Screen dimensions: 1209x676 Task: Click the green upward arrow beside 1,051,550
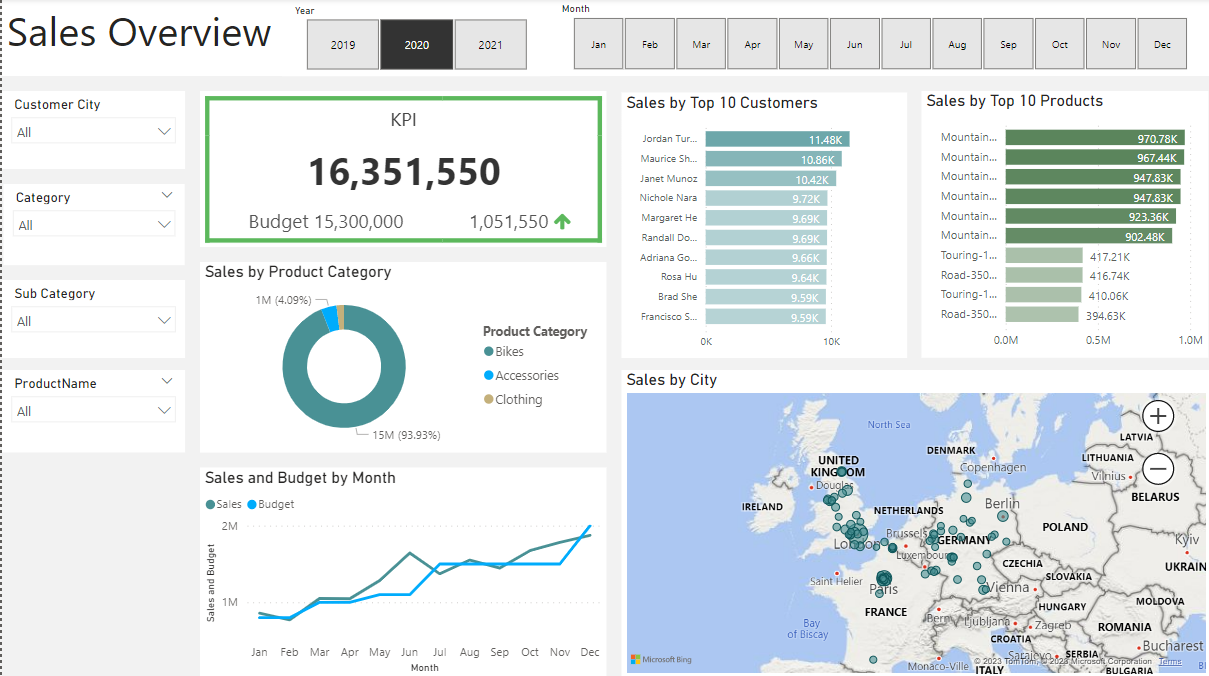click(x=561, y=221)
